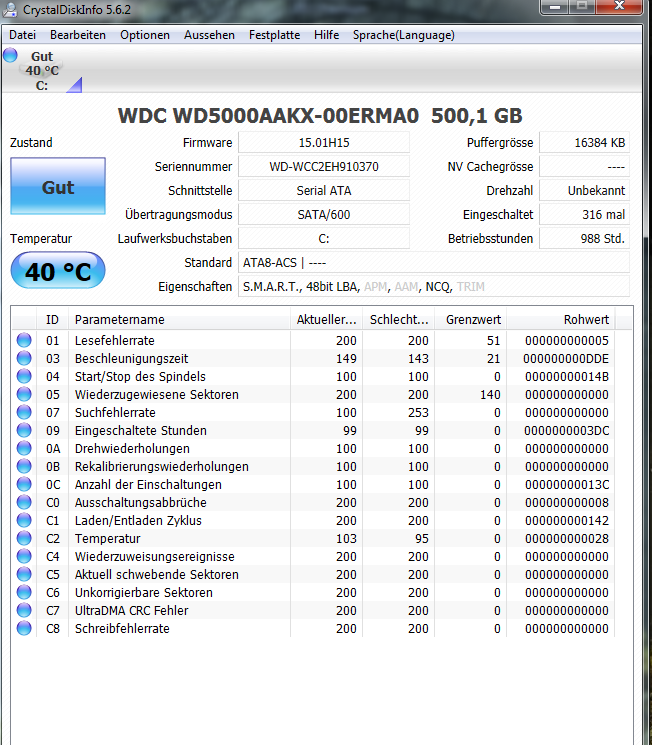Open the Optionen menu
This screenshot has width=652, height=745.
(x=145, y=35)
